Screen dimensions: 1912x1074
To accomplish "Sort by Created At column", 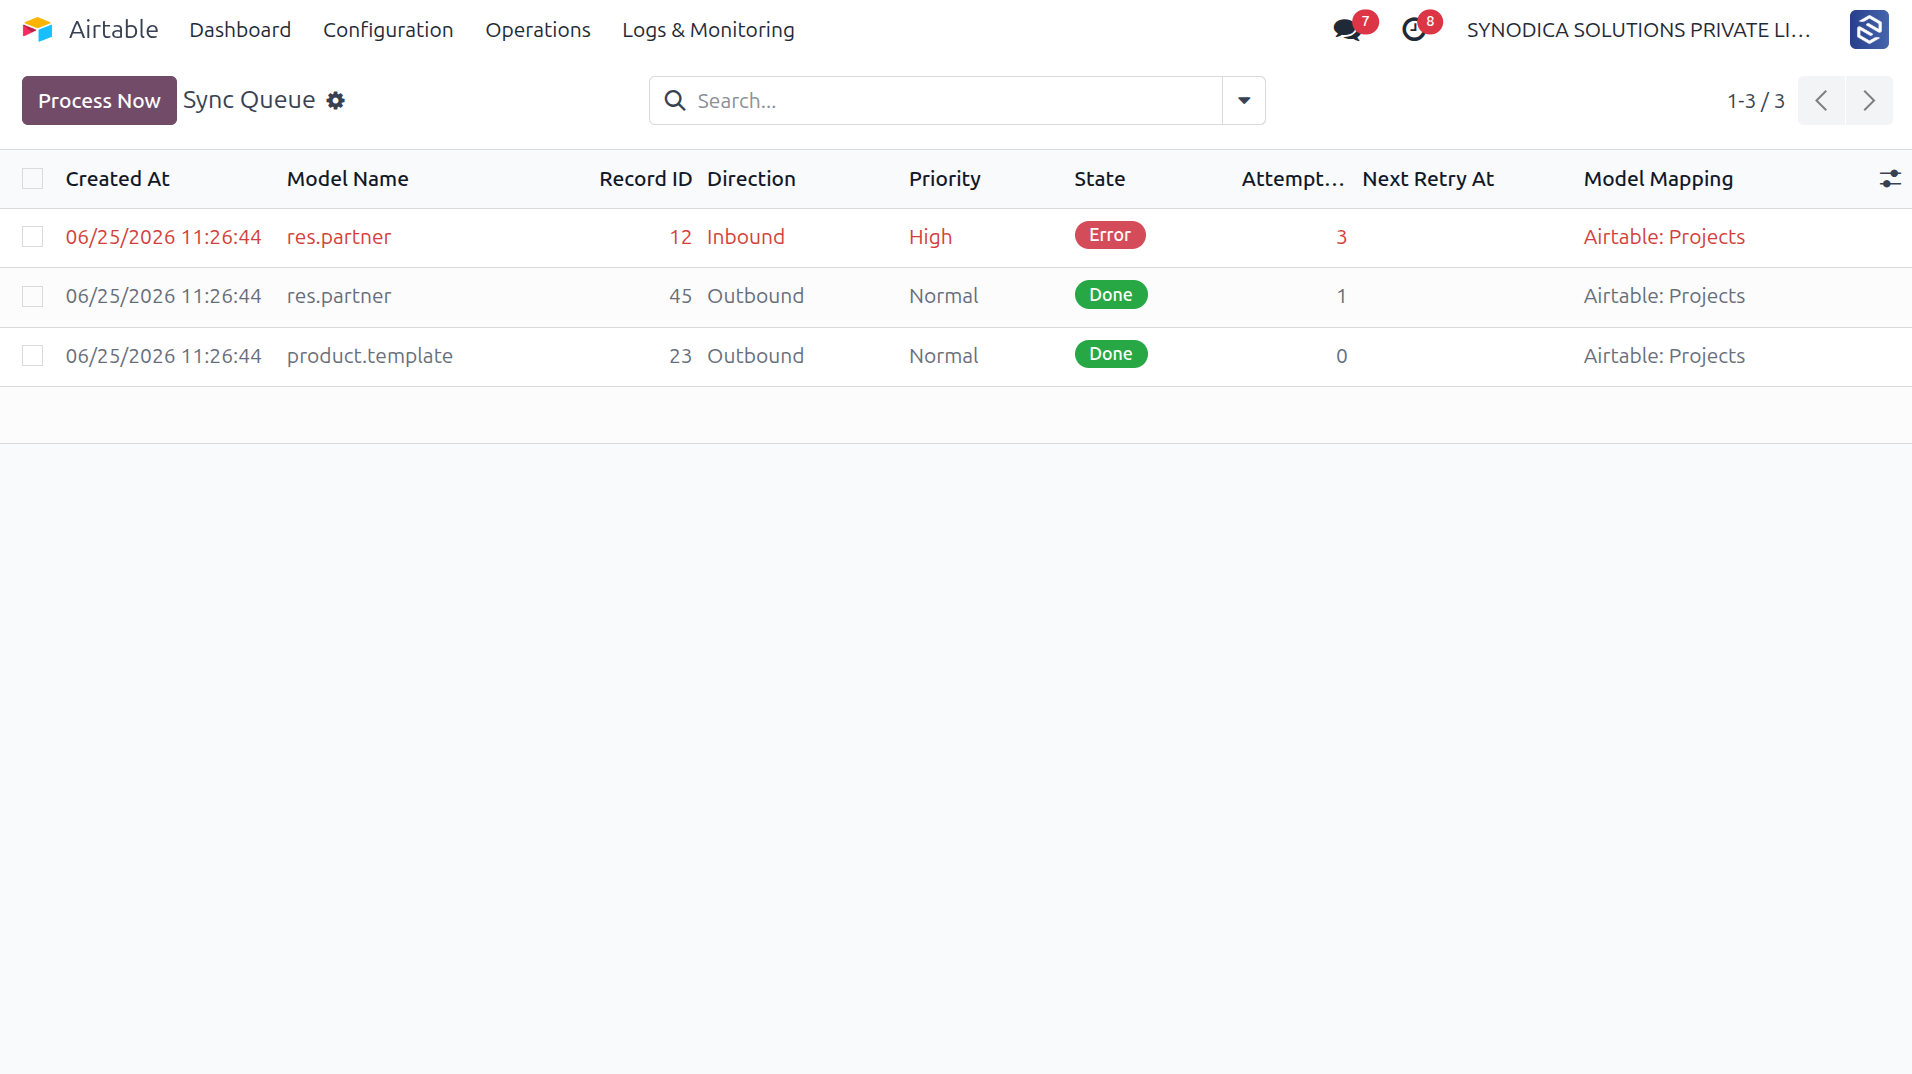I will 118,179.
